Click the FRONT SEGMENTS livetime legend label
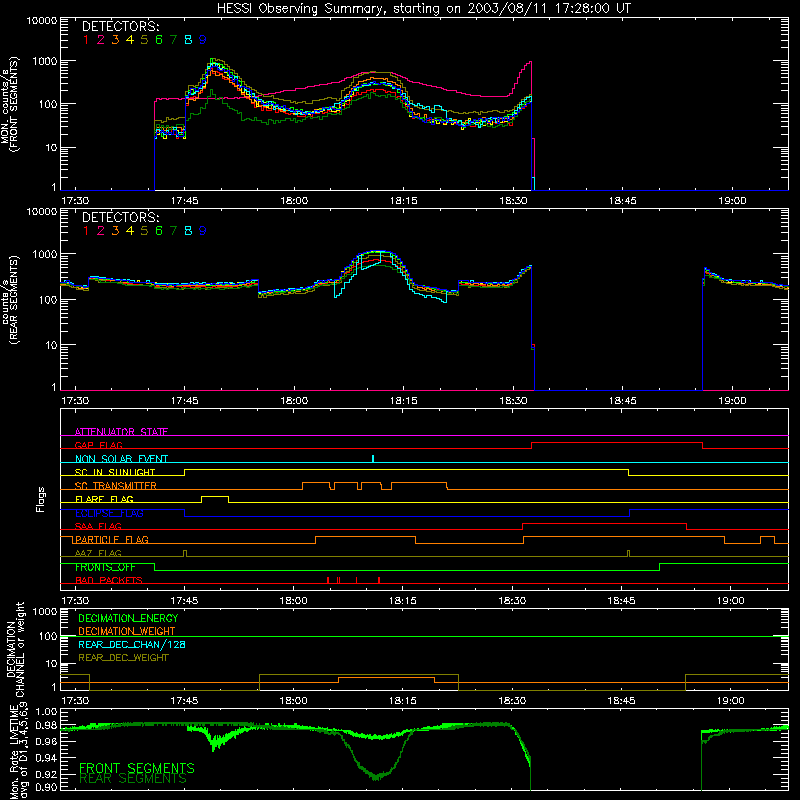 pyautogui.click(x=137, y=768)
